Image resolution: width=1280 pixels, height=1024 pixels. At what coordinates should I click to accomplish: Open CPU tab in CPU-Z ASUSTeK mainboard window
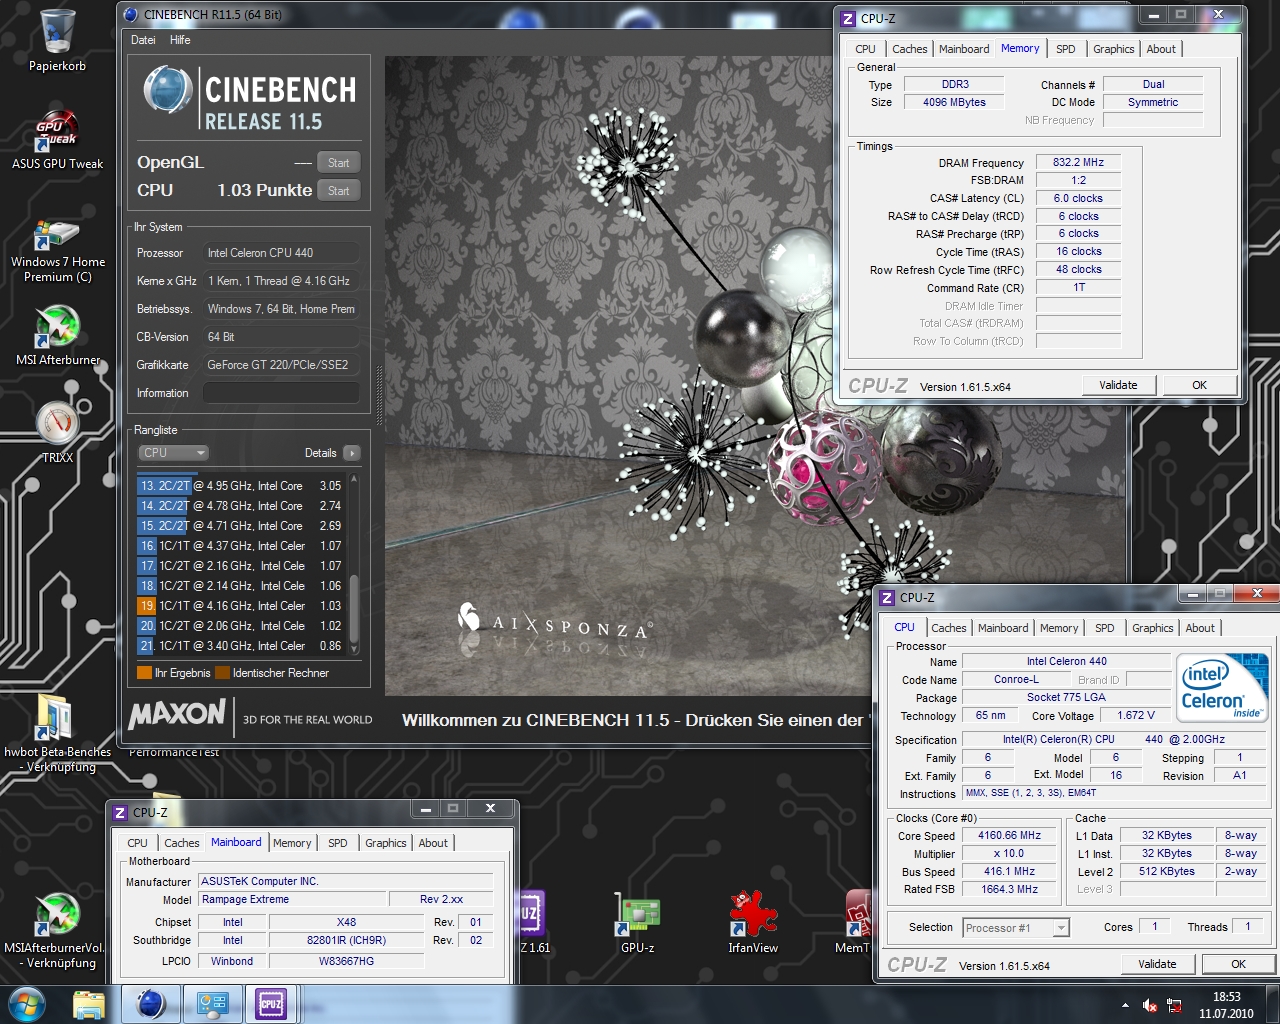[x=137, y=843]
